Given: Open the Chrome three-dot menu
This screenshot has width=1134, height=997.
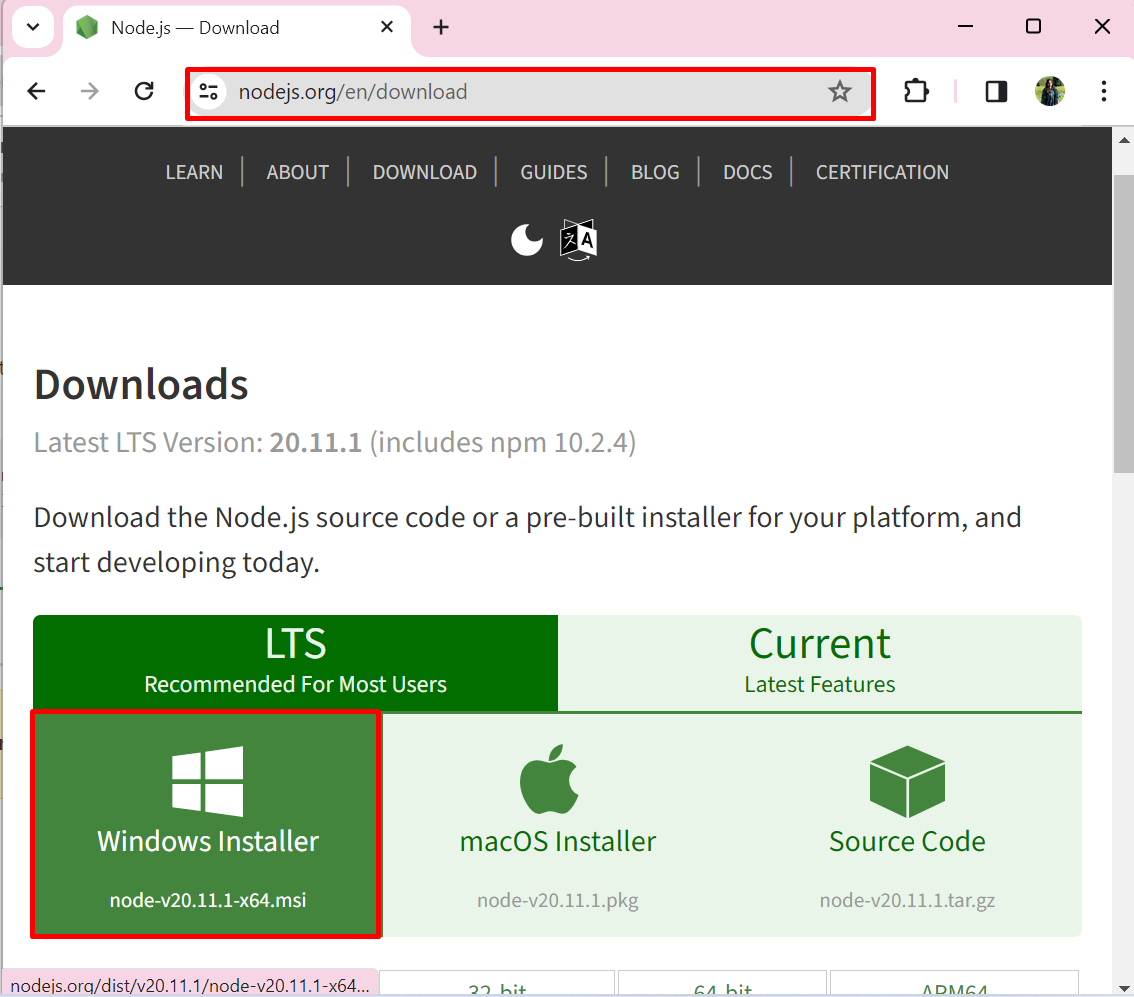Looking at the screenshot, I should (1104, 91).
